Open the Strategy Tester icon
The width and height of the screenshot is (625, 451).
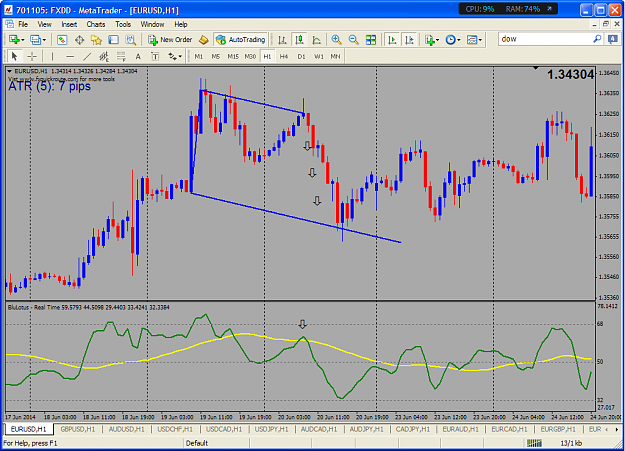[x=131, y=39]
